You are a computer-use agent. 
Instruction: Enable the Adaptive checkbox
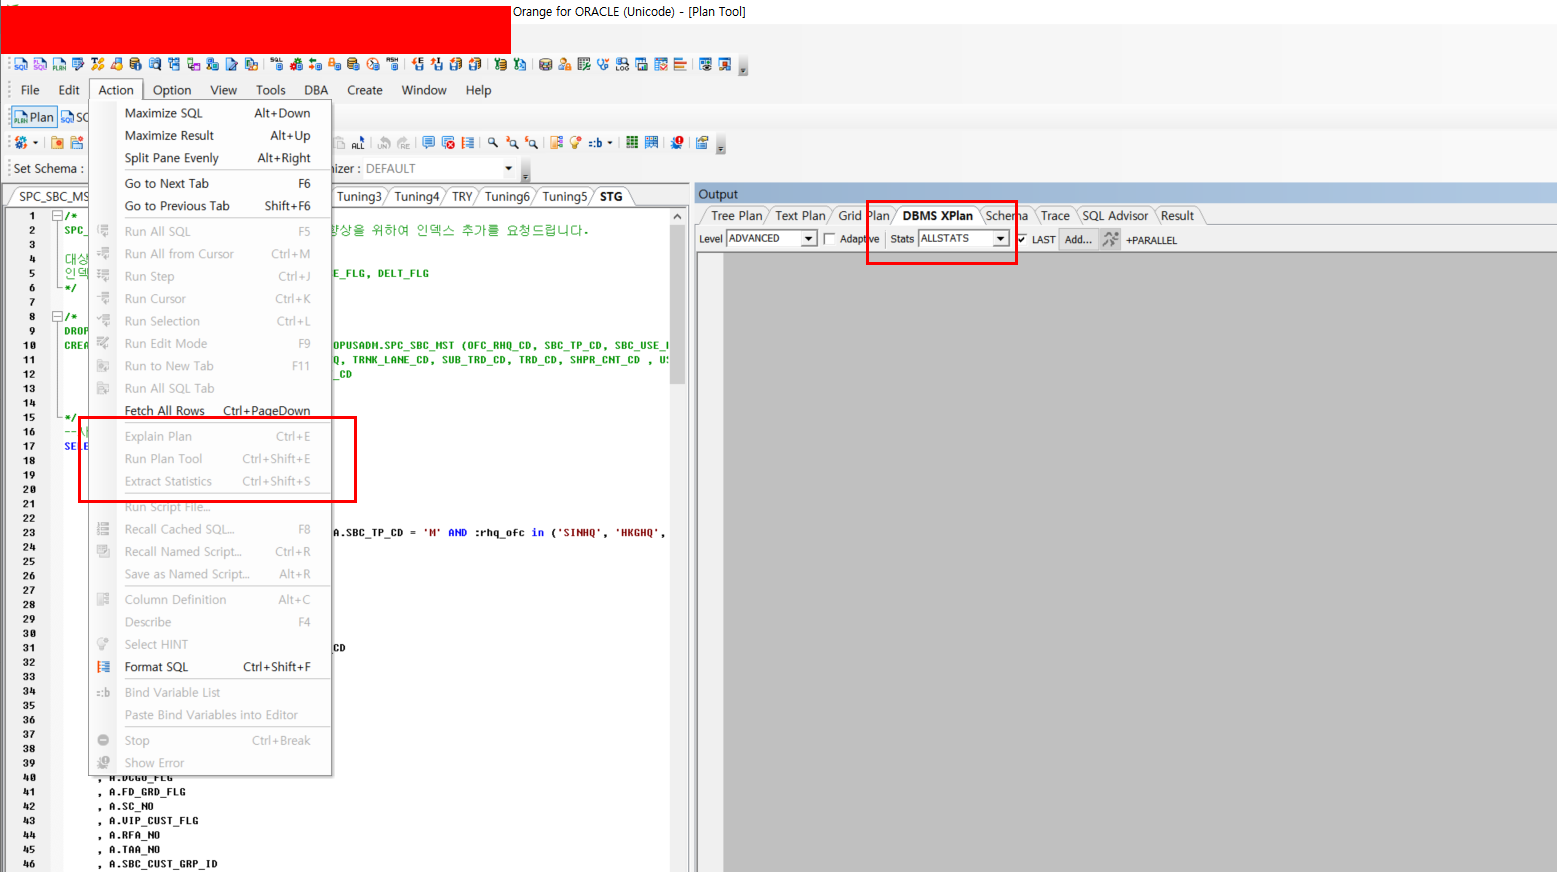click(x=829, y=239)
